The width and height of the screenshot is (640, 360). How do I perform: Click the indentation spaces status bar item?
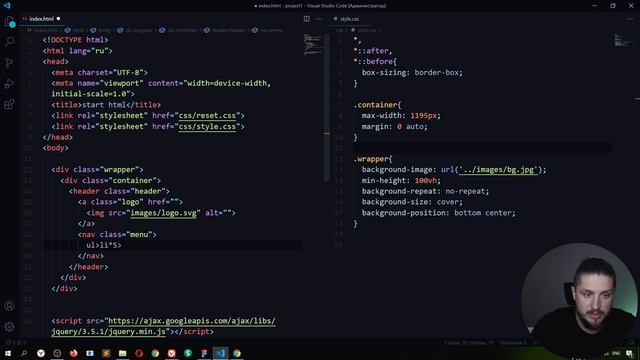(x=513, y=343)
